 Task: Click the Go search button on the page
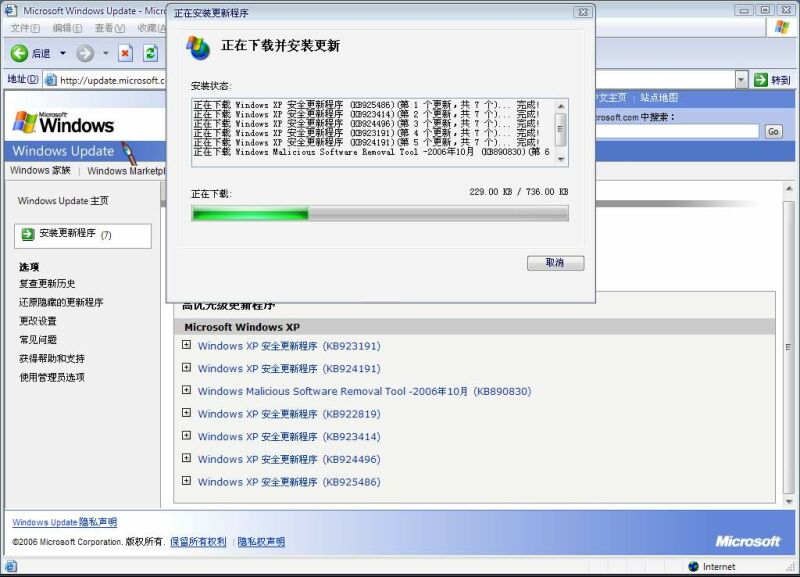pyautogui.click(x=773, y=132)
